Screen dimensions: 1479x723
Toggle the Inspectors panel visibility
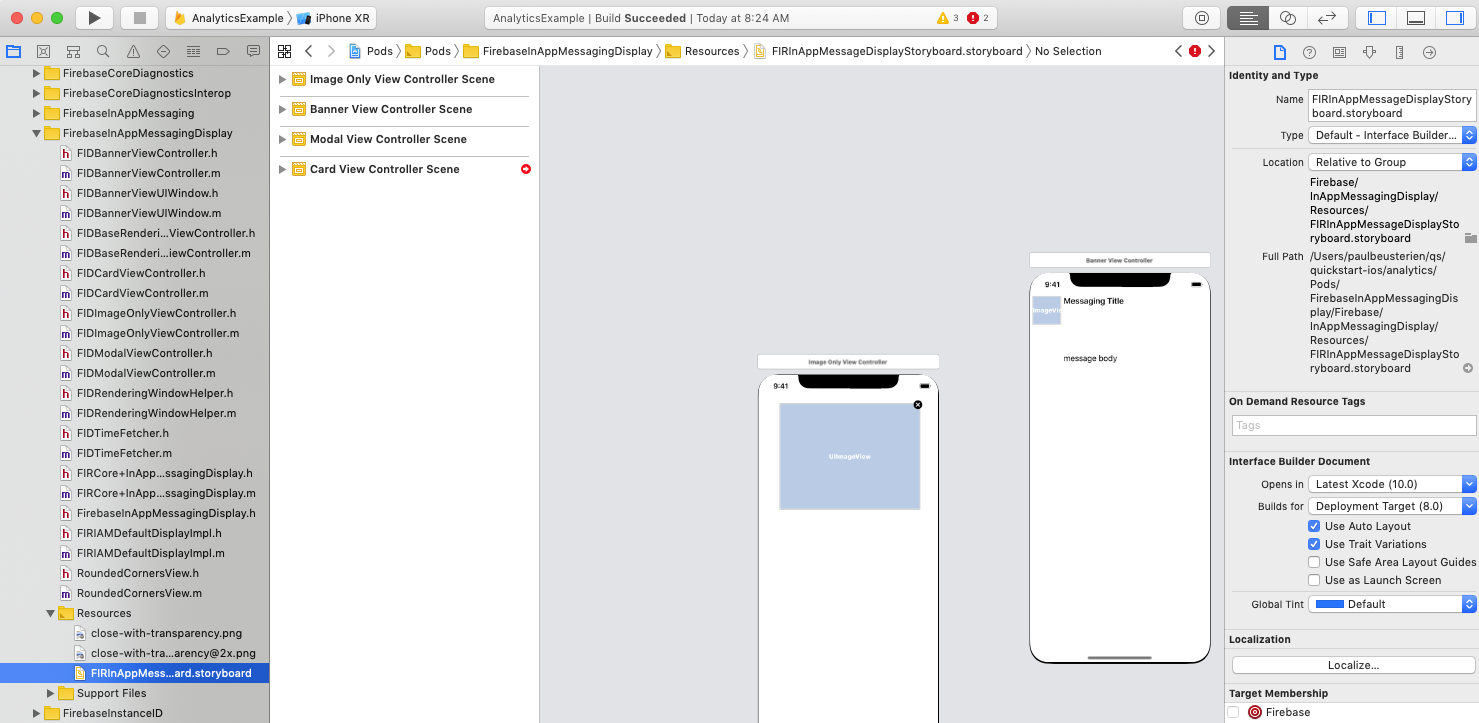[x=1454, y=18]
